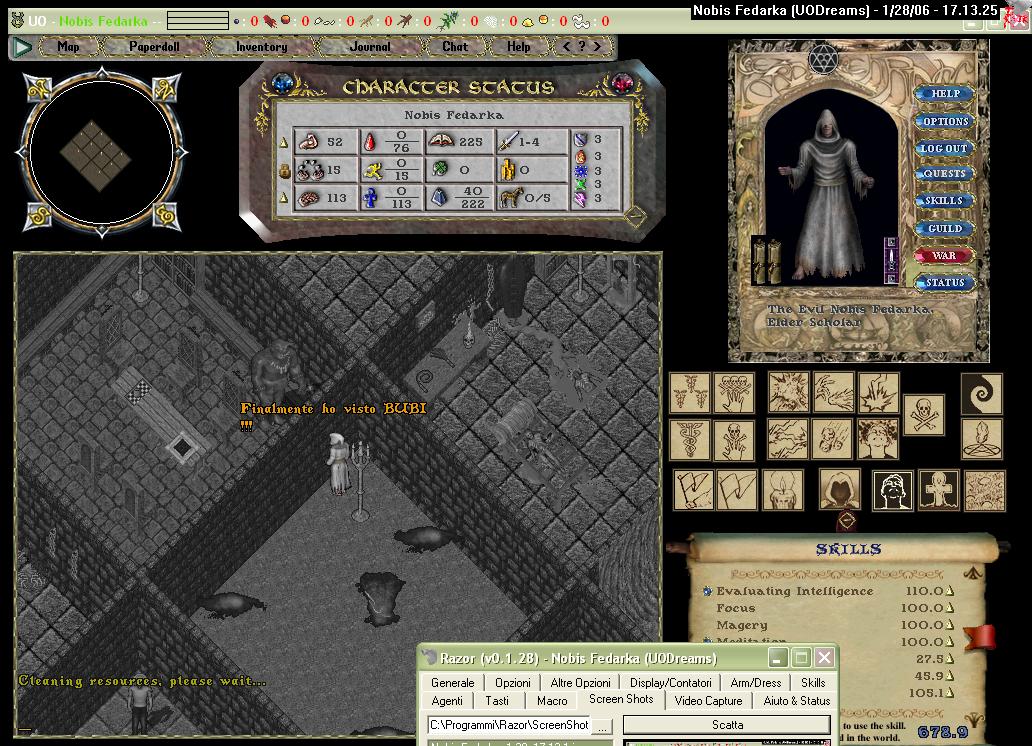Open the profile scrolls on the paperdoll
The width and height of the screenshot is (1032, 746).
(x=767, y=261)
